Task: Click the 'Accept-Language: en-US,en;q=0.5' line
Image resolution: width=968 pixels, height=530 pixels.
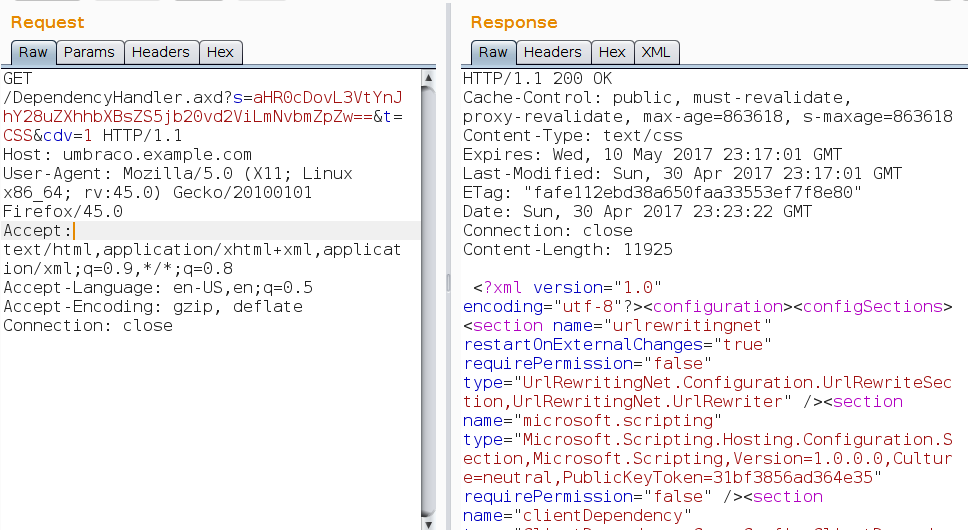Action: tap(158, 288)
